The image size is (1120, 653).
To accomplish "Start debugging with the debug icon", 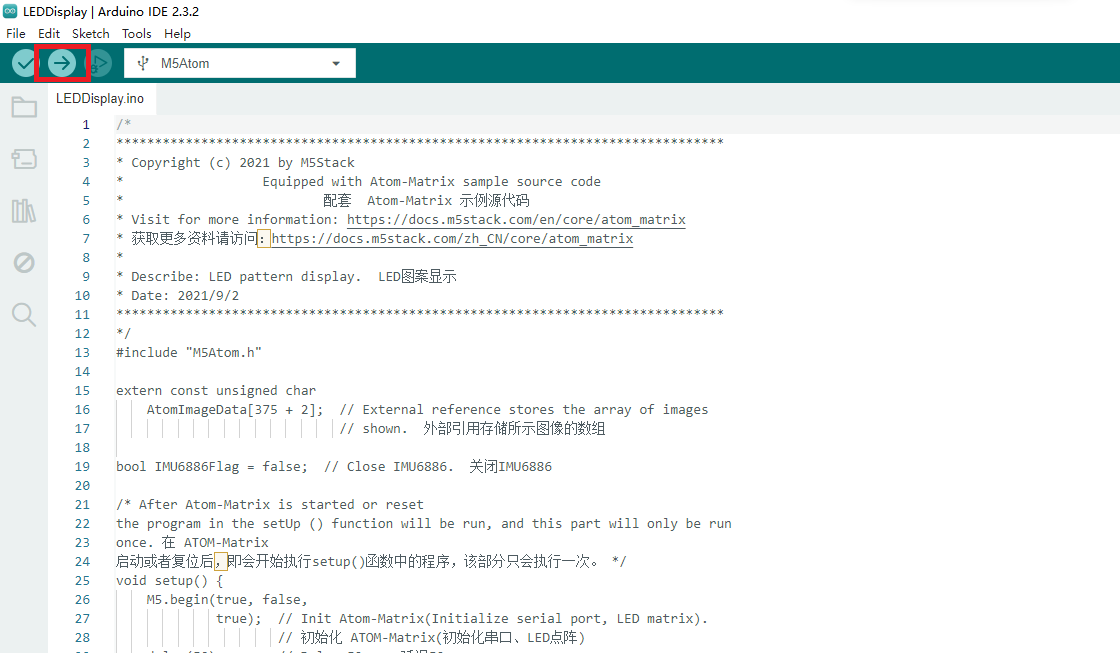I will (x=99, y=63).
